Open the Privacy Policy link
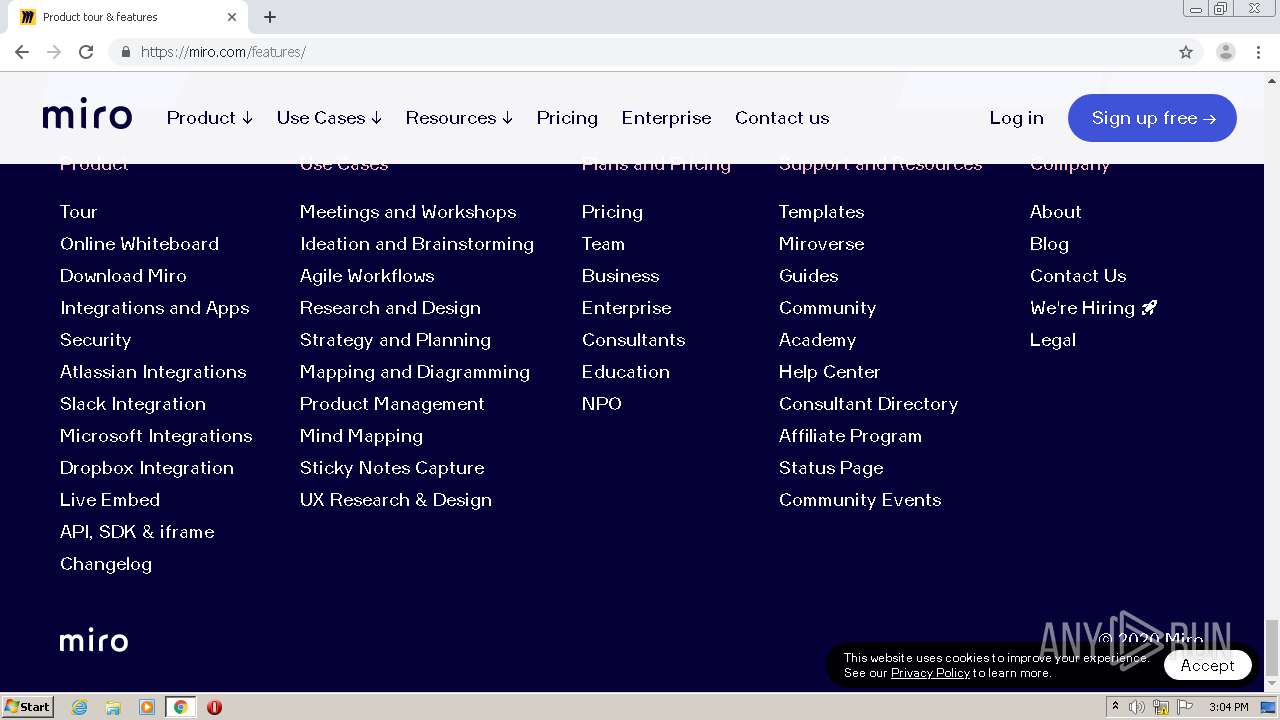The height and width of the screenshot is (720, 1280). [x=930, y=673]
